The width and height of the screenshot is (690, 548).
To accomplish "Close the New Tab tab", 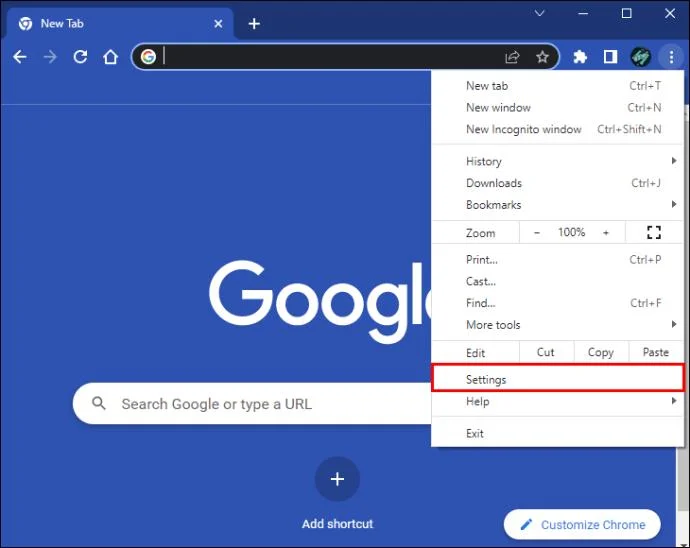I will coord(218,24).
